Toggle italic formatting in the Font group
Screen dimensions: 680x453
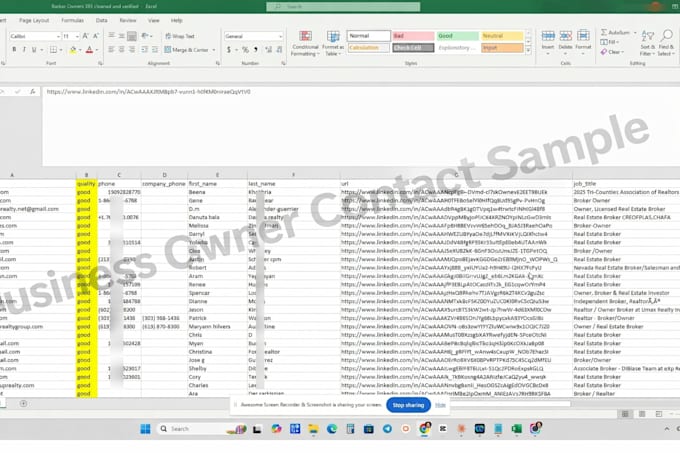click(x=24, y=50)
